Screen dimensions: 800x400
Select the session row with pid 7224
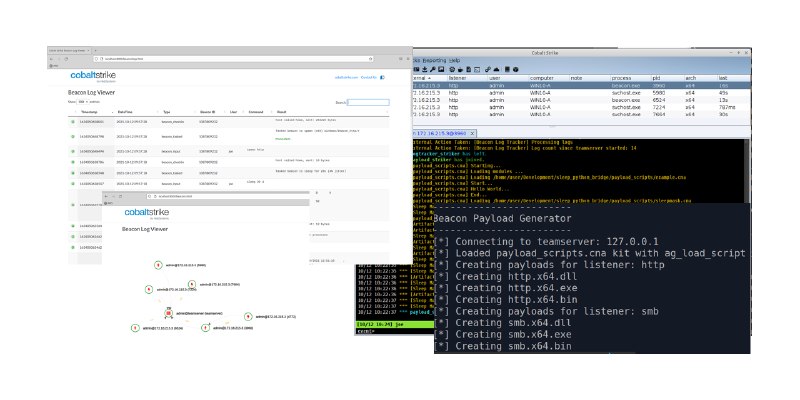point(581,107)
